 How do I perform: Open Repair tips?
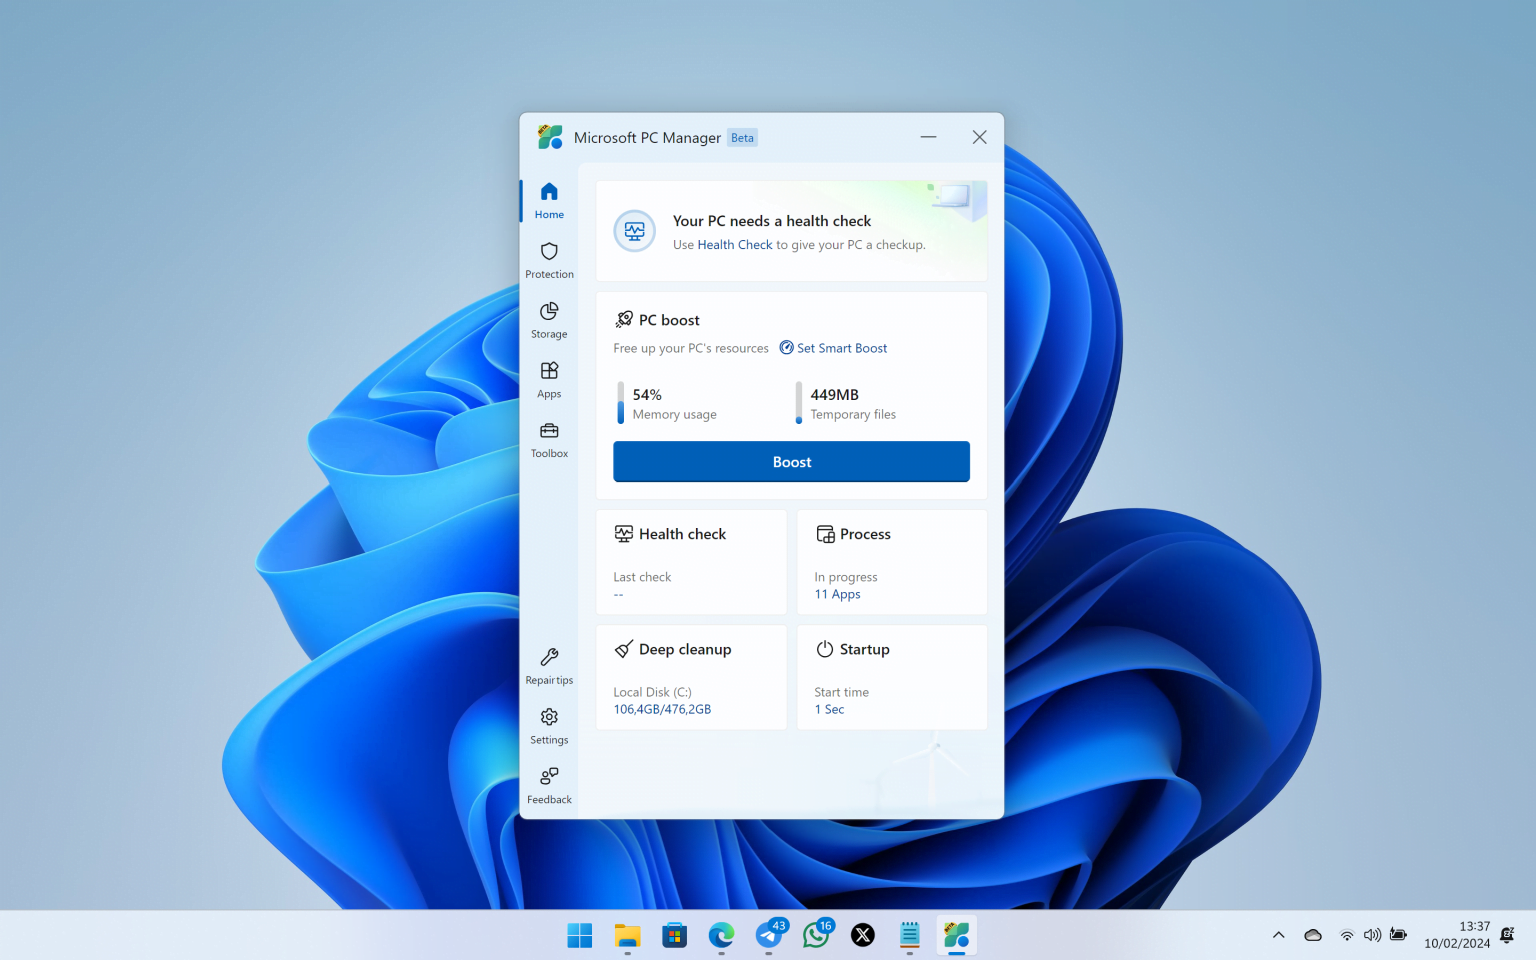(549, 665)
